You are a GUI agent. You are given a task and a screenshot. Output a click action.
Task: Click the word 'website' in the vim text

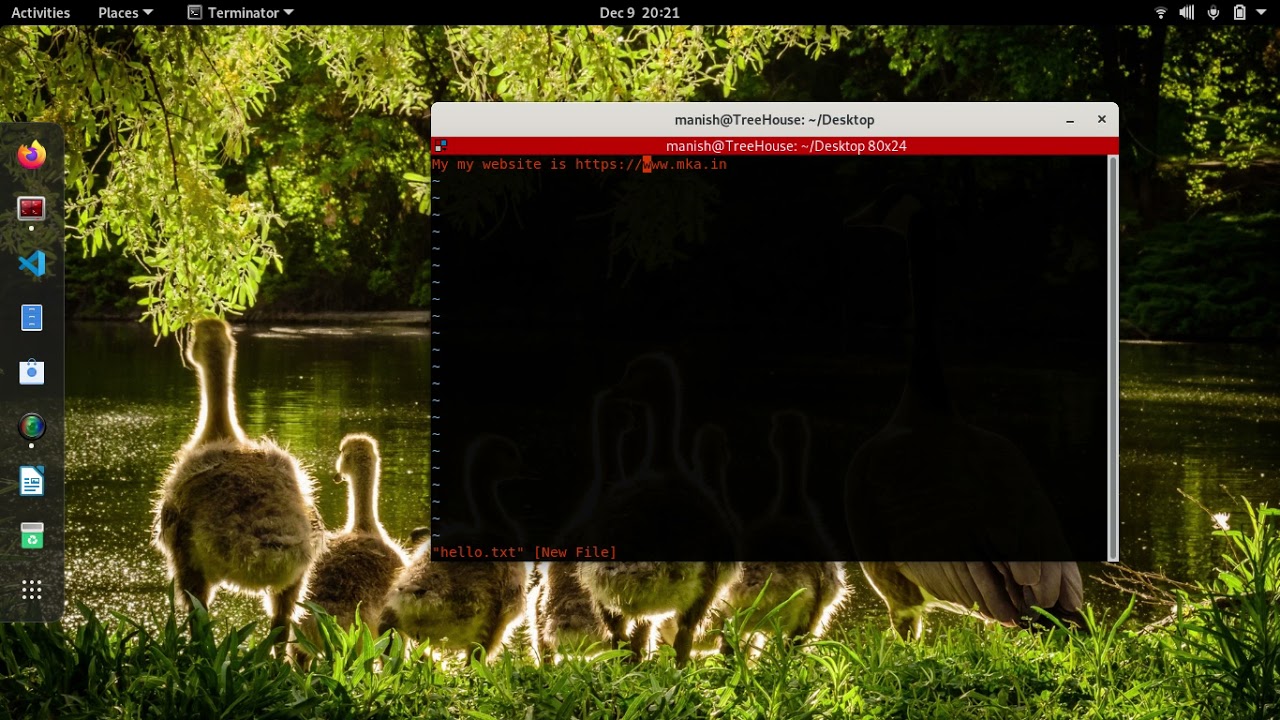511,164
